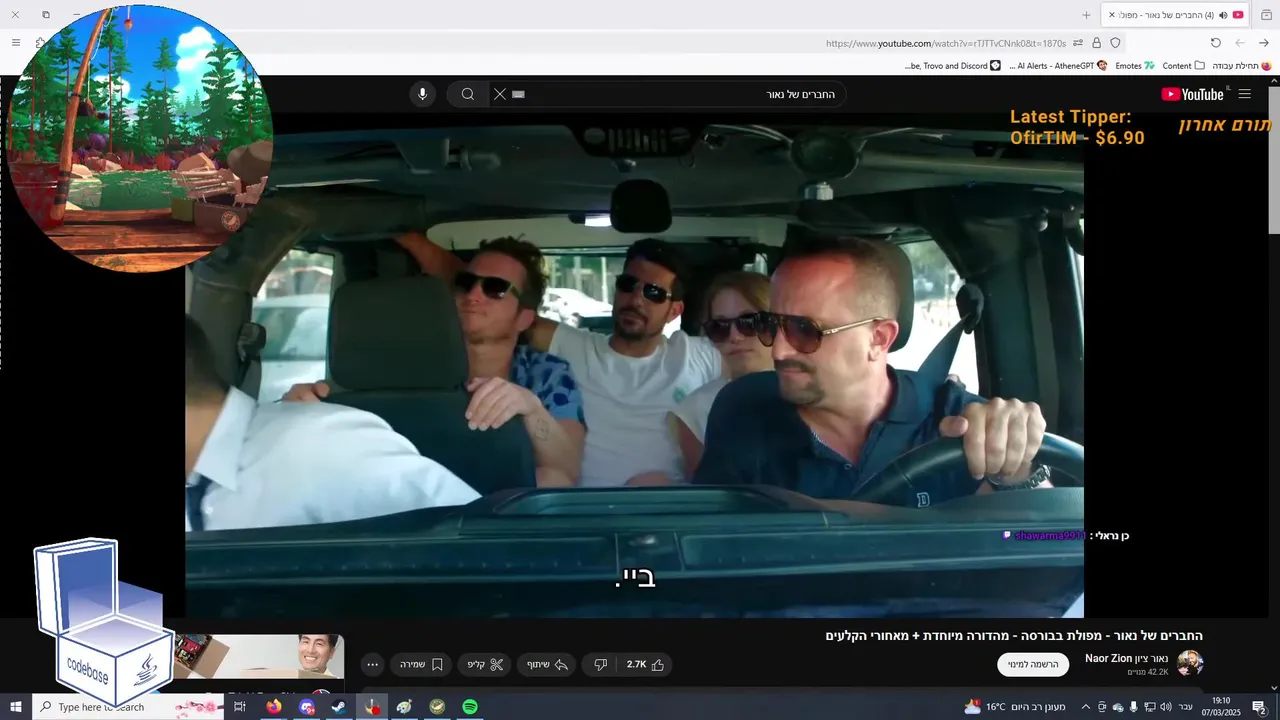This screenshot has height=720, width=1280.
Task: Open the Content bookmarks folder
Action: 1183,66
